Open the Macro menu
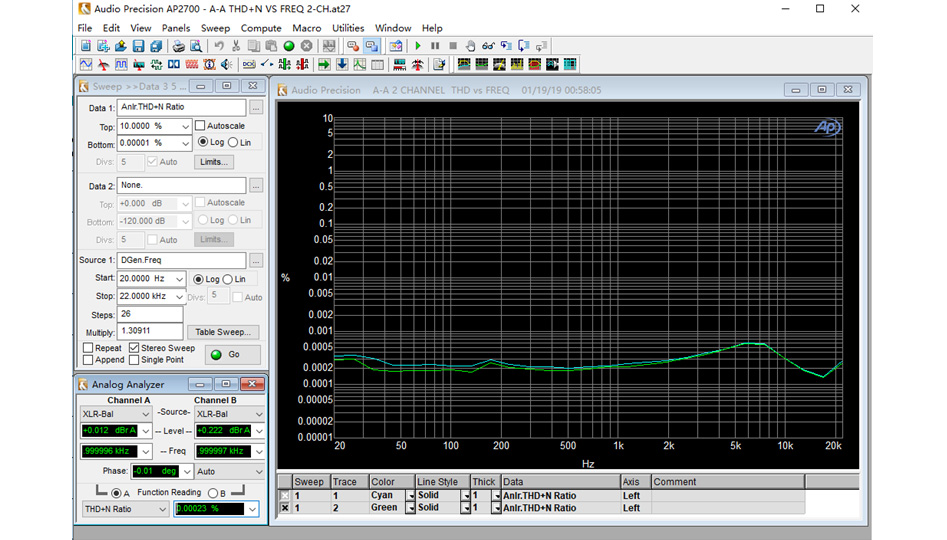Image resolution: width=947 pixels, height=540 pixels. (307, 28)
